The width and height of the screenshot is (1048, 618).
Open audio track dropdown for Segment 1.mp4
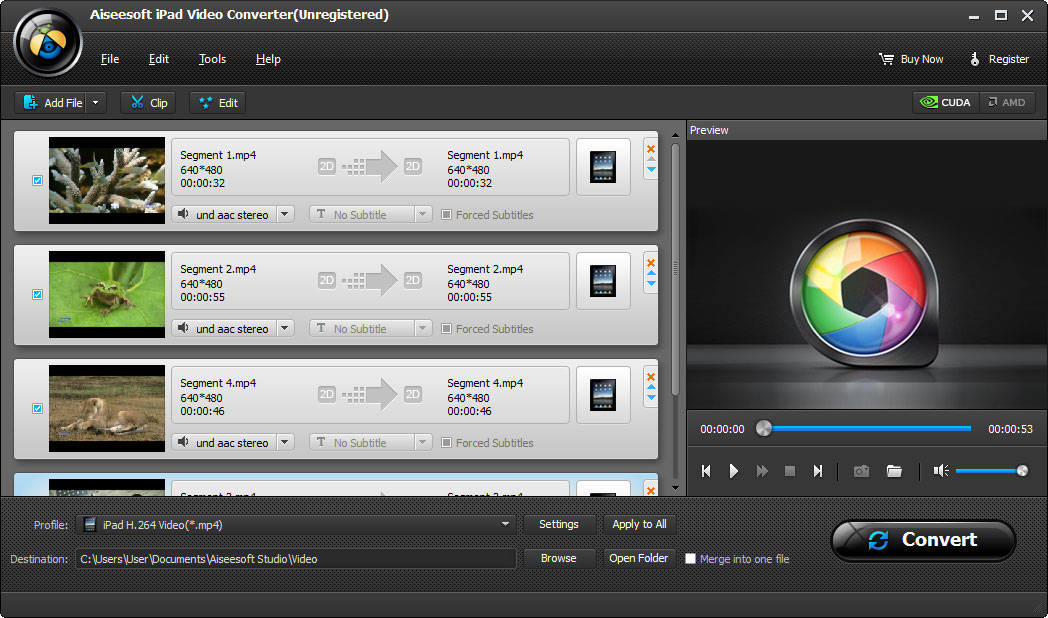click(x=285, y=214)
